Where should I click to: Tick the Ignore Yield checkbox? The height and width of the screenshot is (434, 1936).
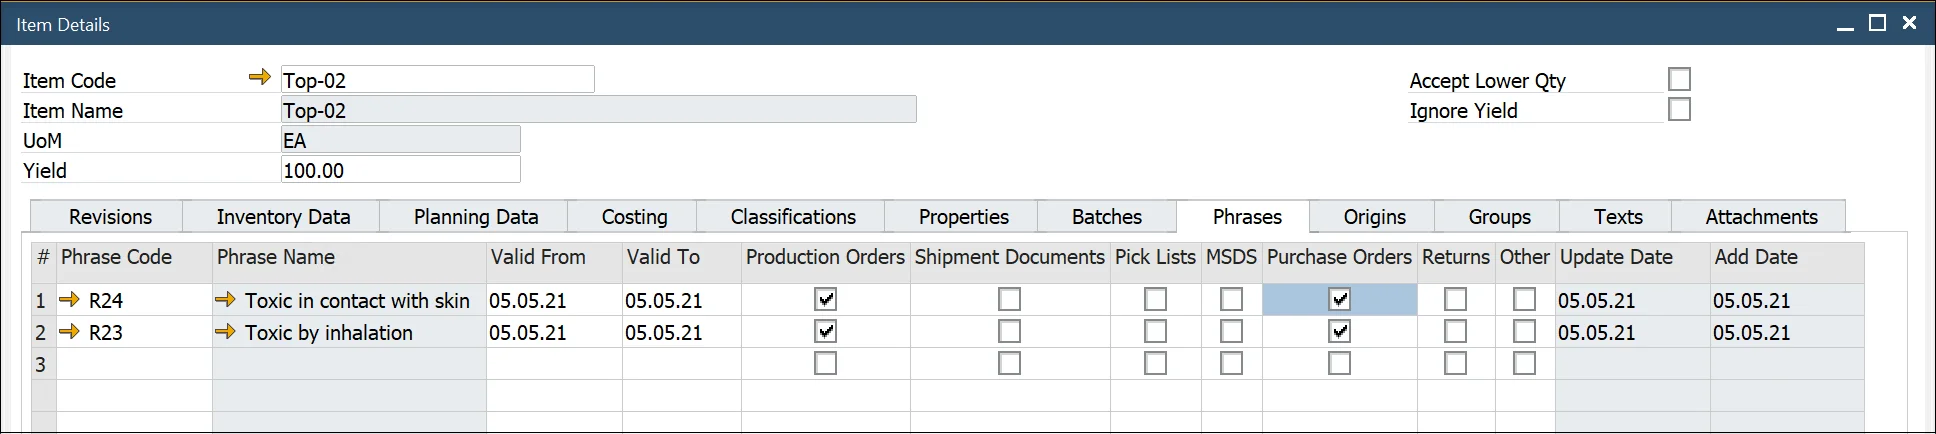(x=1679, y=109)
